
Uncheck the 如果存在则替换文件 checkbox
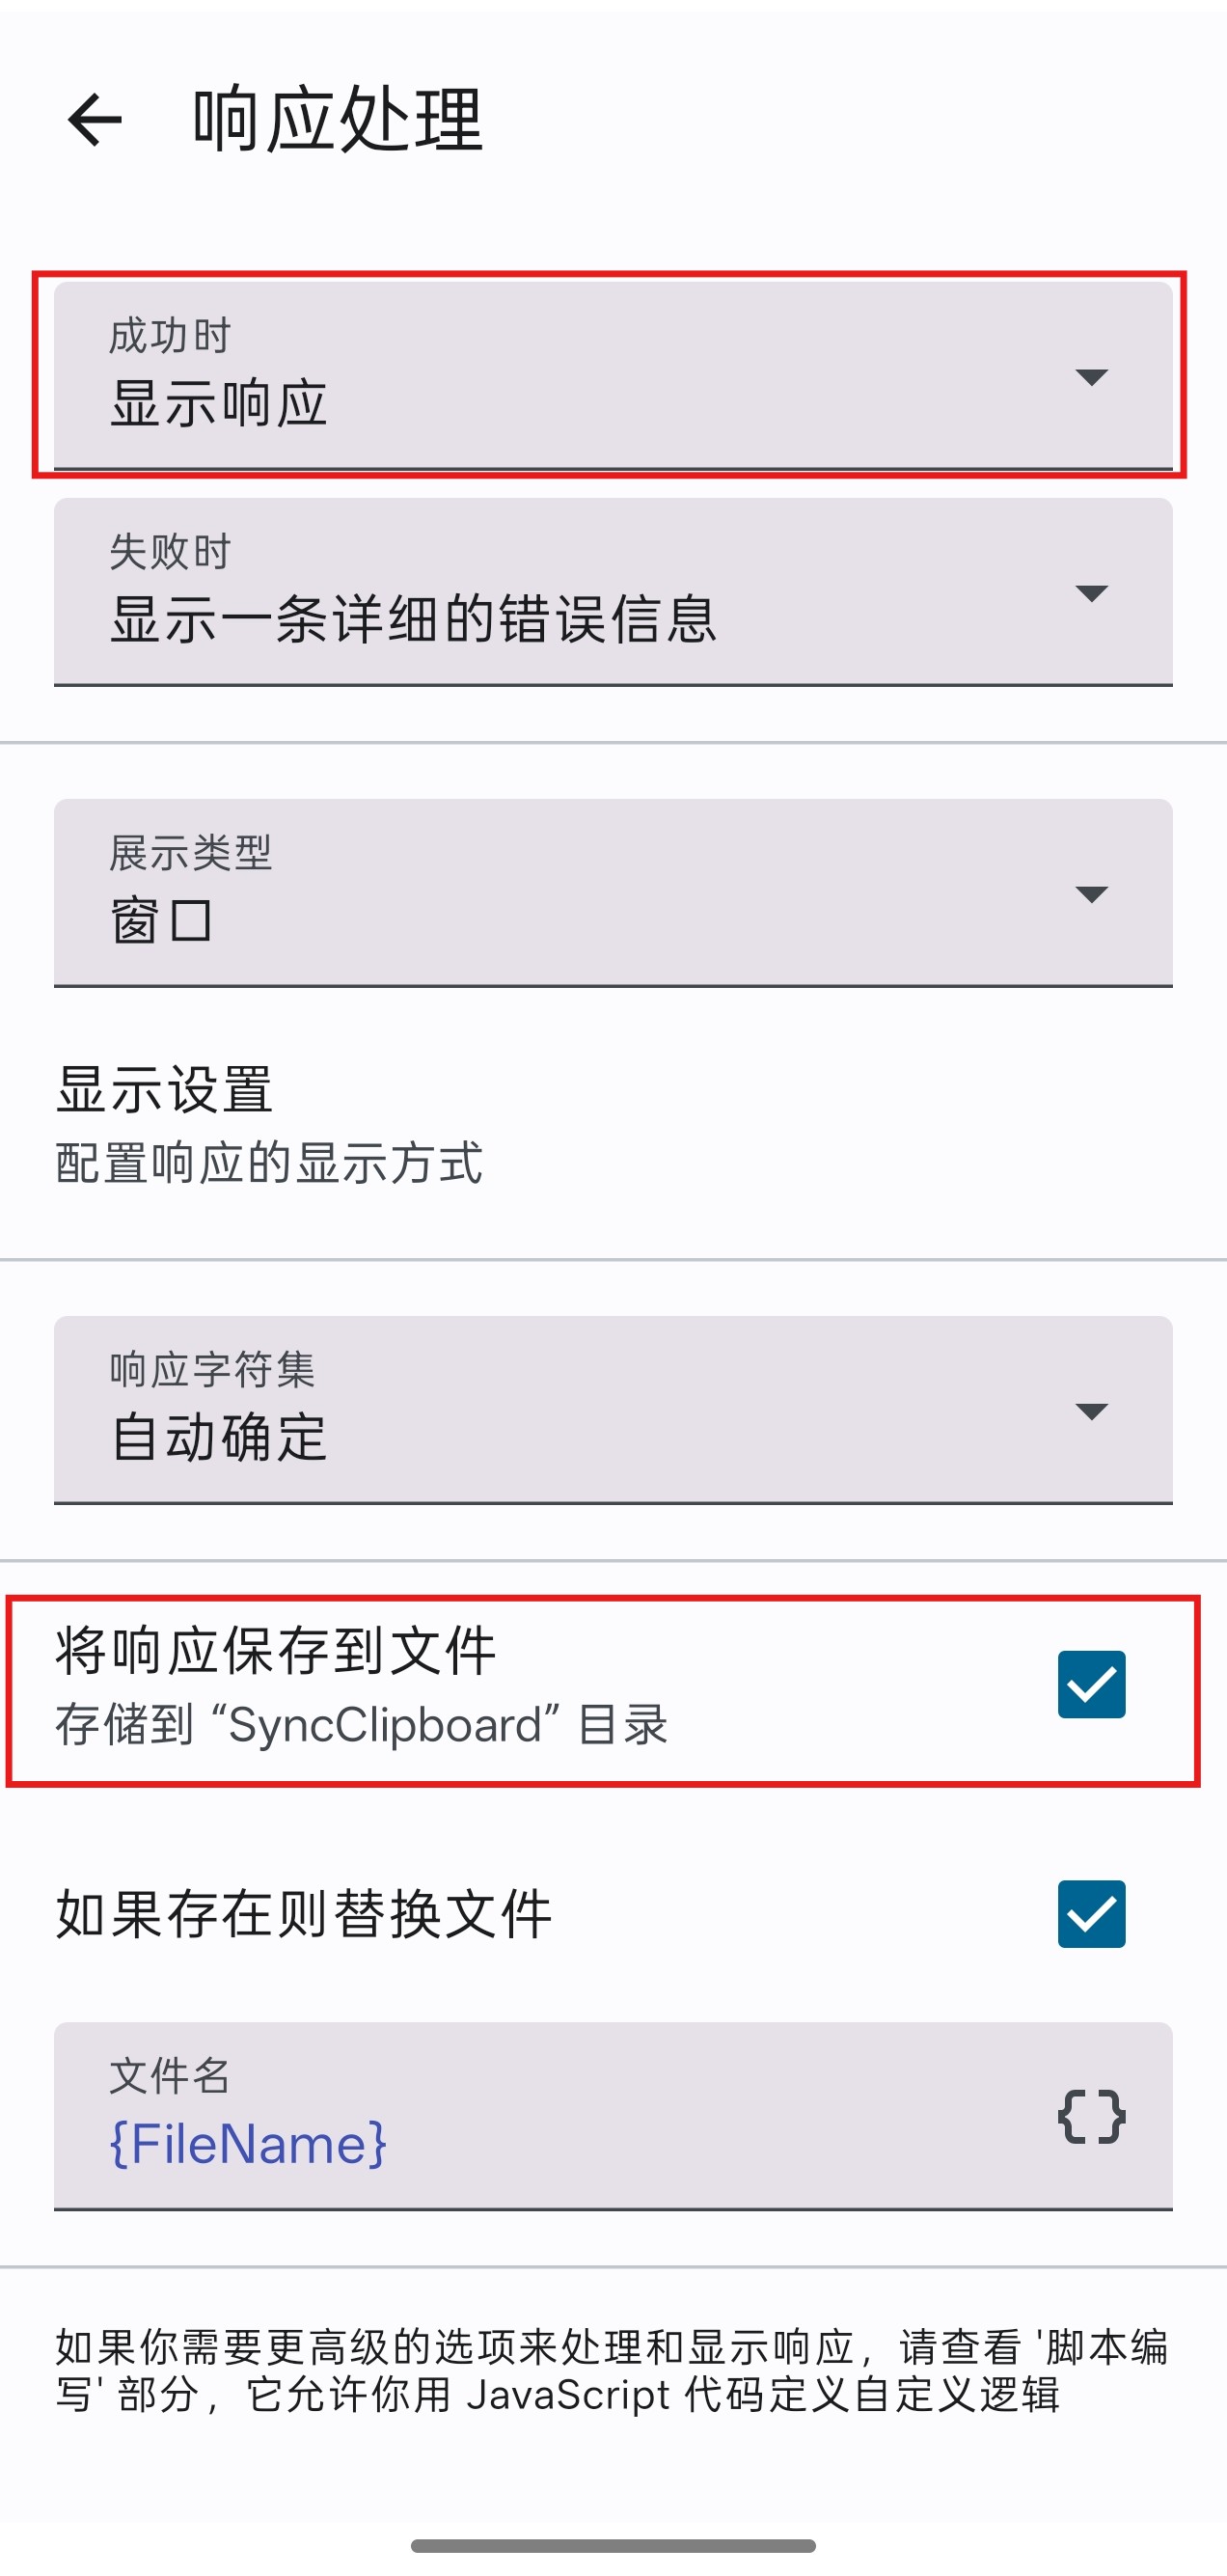click(x=1091, y=1914)
